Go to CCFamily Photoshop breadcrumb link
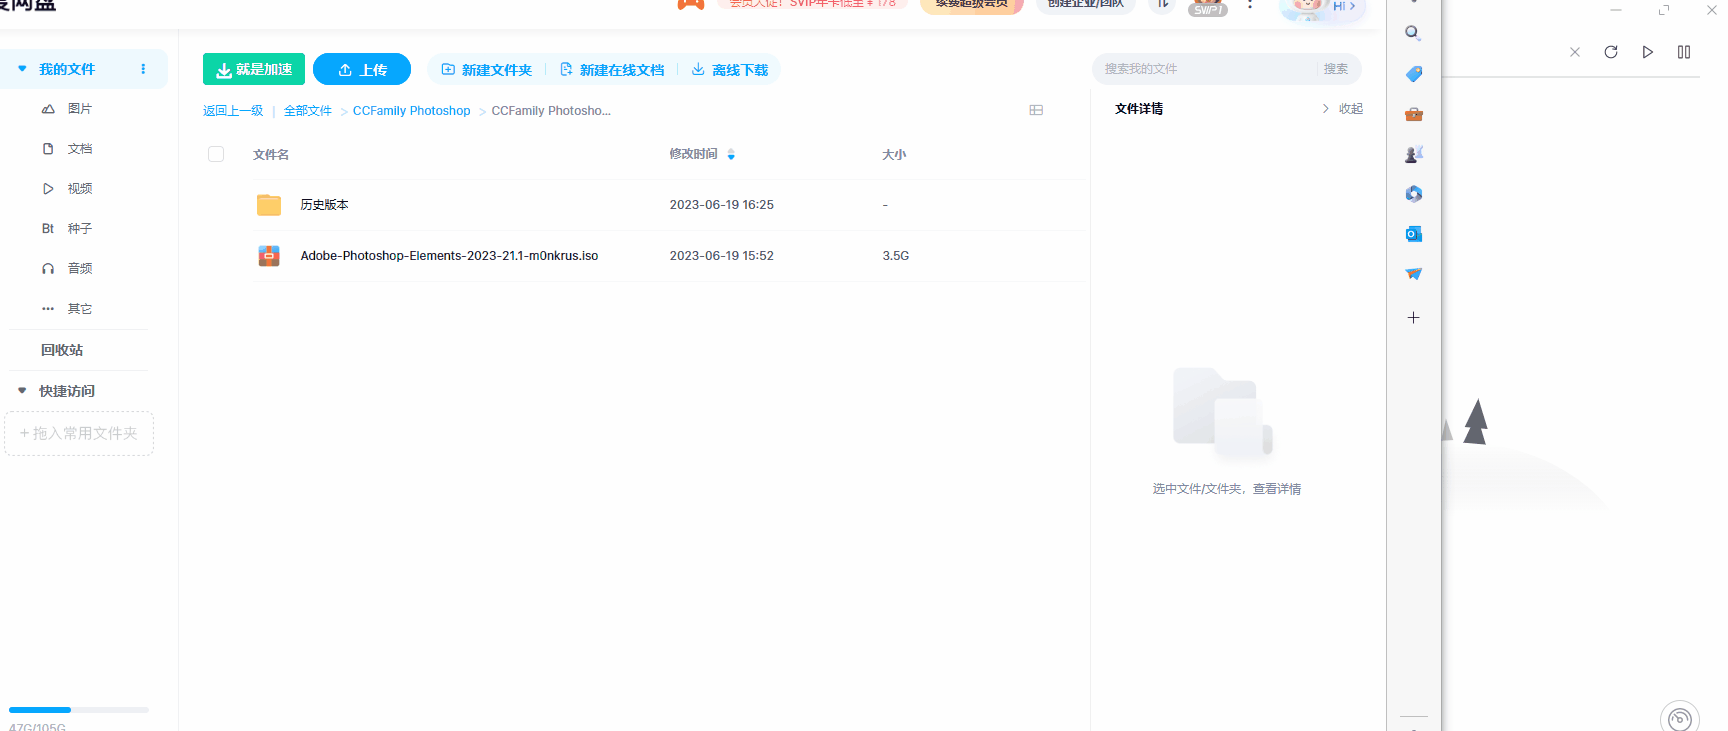The width and height of the screenshot is (1728, 731). [x=411, y=111]
